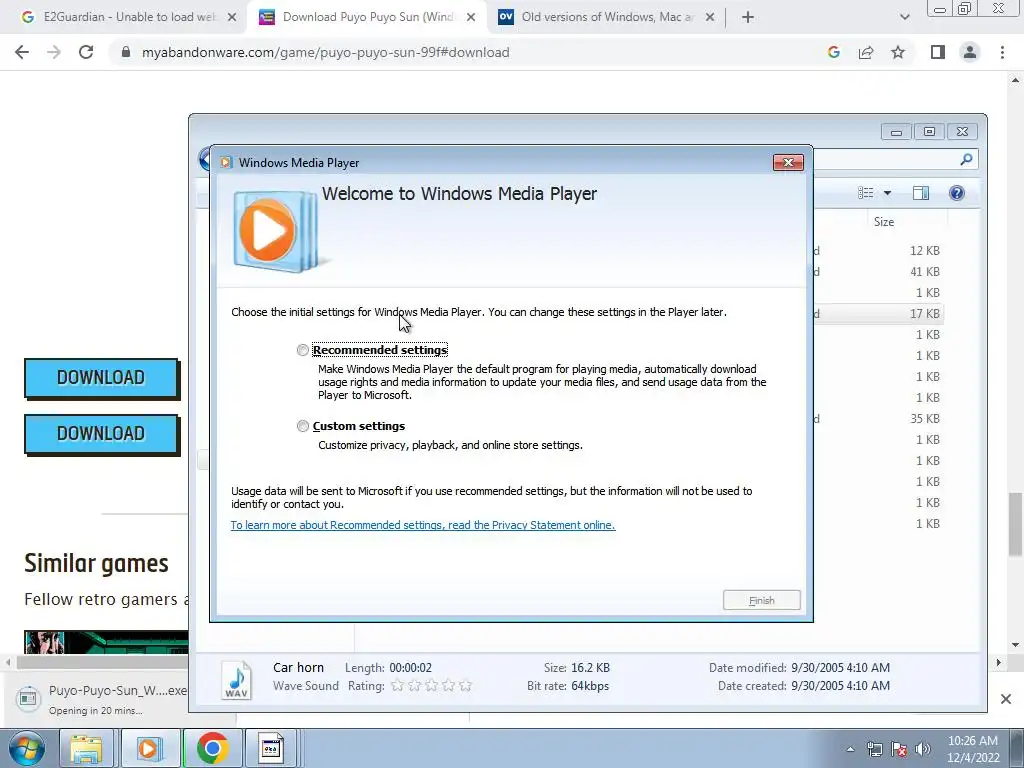
Task: Select the Recommended settings radio button
Action: 302,350
